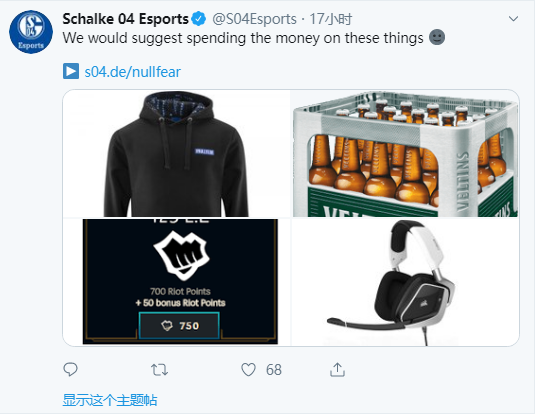Click the blue verified badge
Viewport: 547px width, 414px height.
199,19
